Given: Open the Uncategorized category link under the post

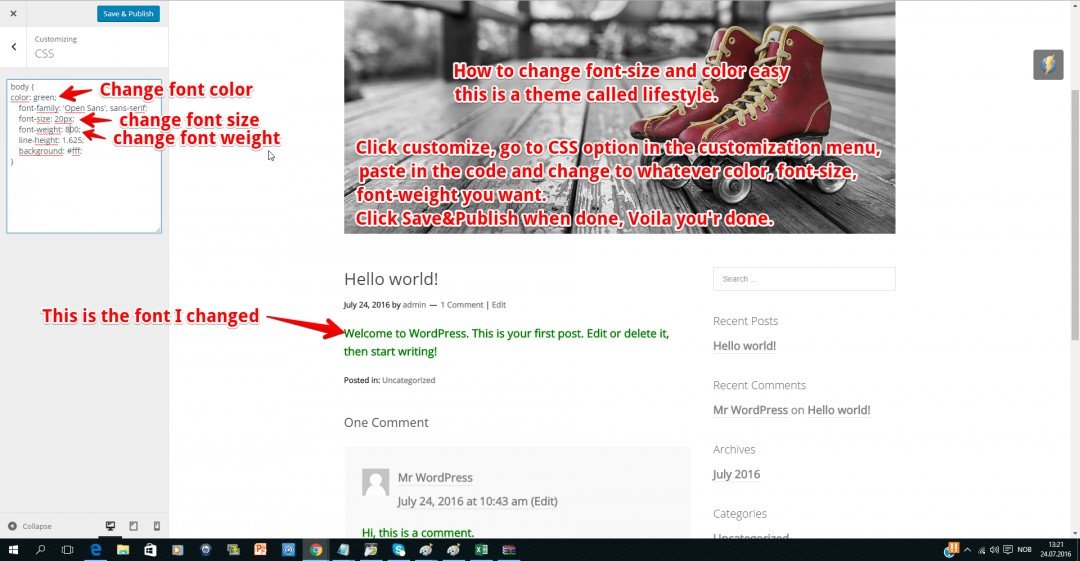Looking at the screenshot, I should point(408,380).
